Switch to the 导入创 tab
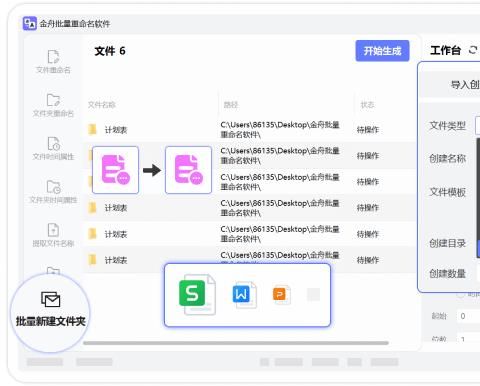The height and width of the screenshot is (386, 480). click(x=465, y=85)
